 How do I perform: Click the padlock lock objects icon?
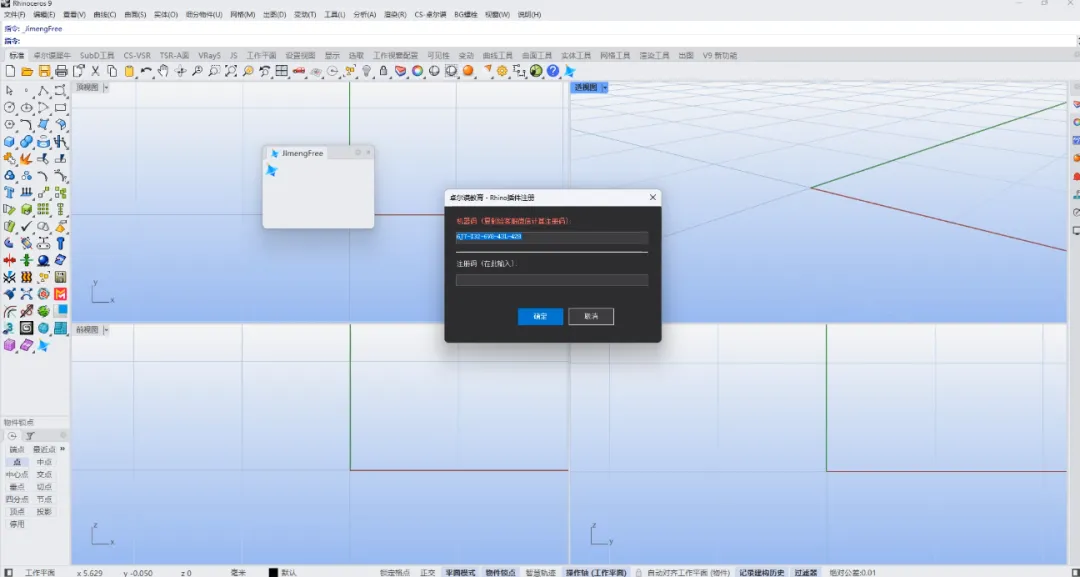384,71
